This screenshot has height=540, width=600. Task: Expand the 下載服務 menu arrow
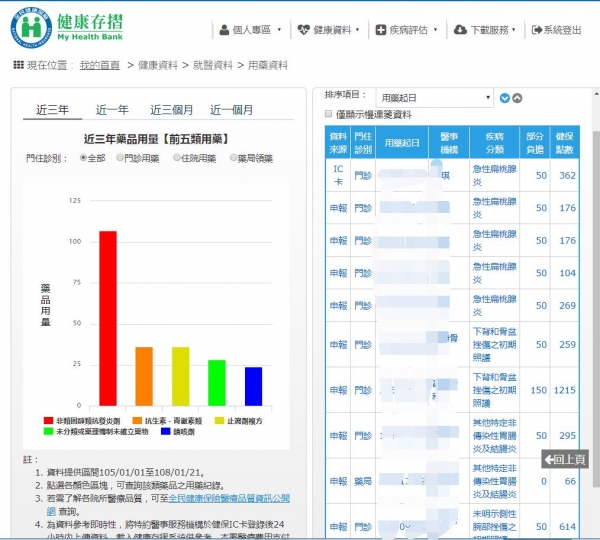click(514, 31)
